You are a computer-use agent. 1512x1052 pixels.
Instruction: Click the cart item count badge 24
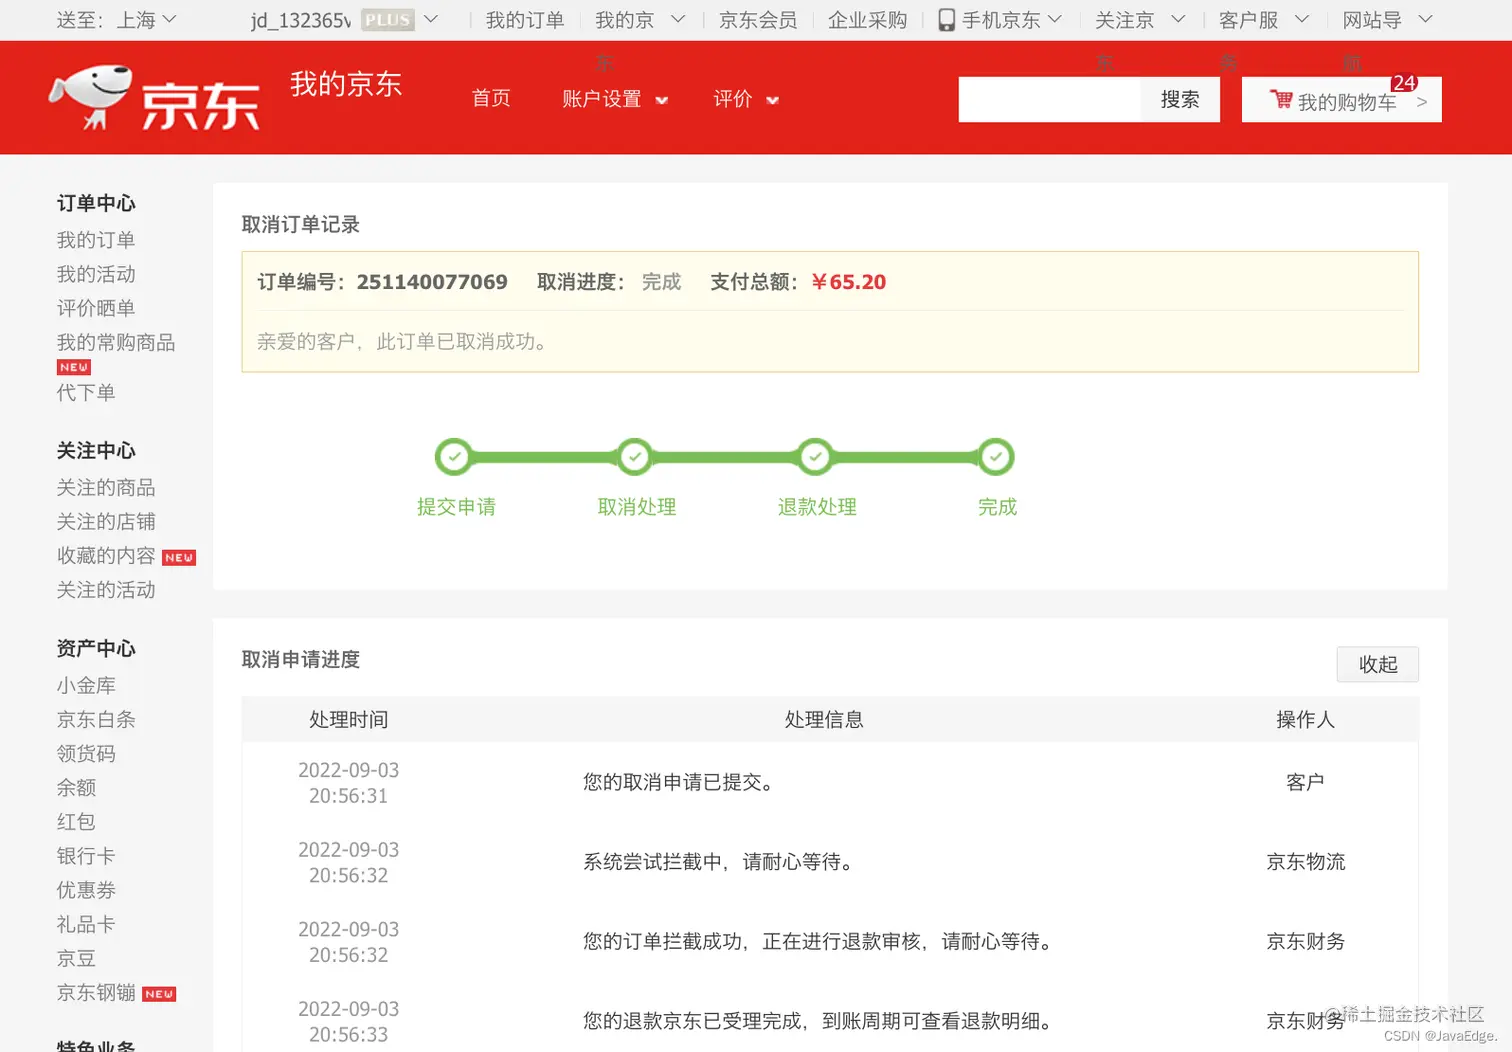click(1404, 83)
